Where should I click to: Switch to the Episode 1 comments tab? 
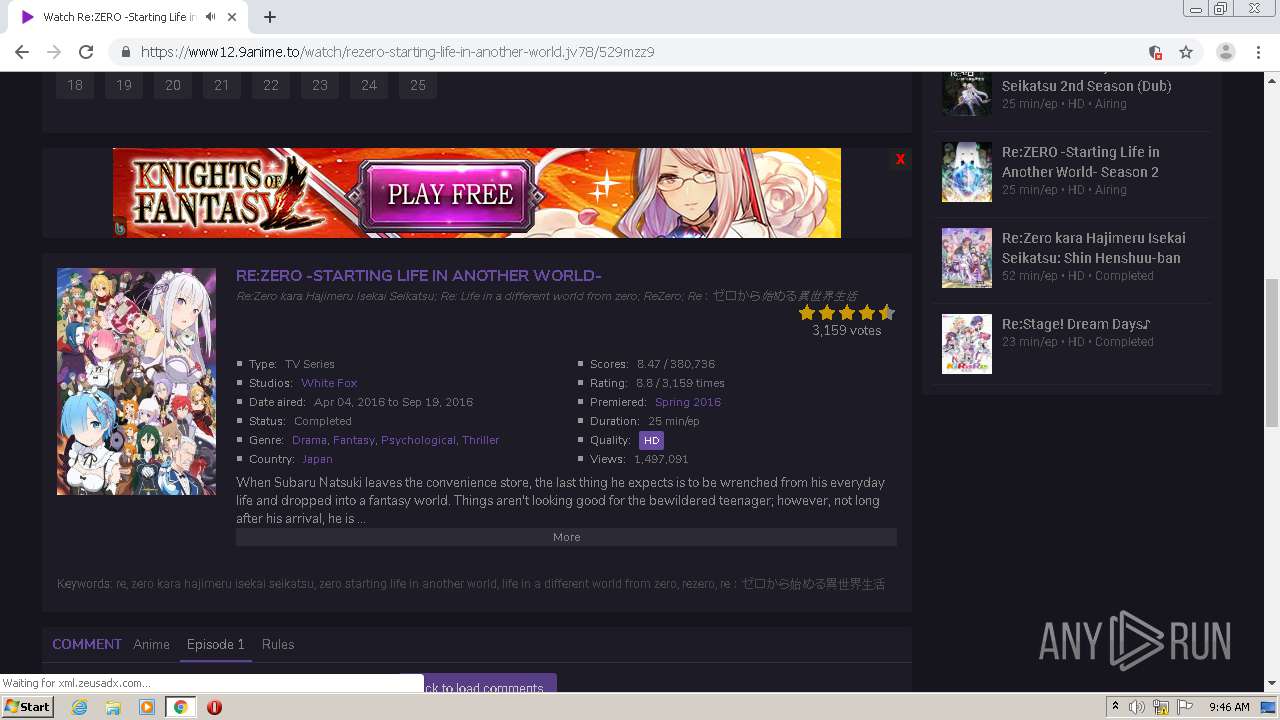216,645
